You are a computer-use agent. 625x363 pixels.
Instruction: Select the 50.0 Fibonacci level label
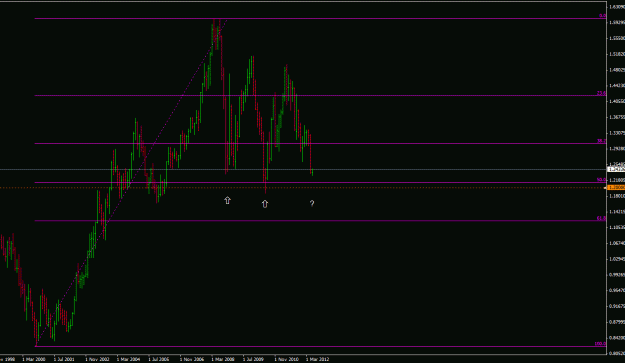tap(601, 180)
